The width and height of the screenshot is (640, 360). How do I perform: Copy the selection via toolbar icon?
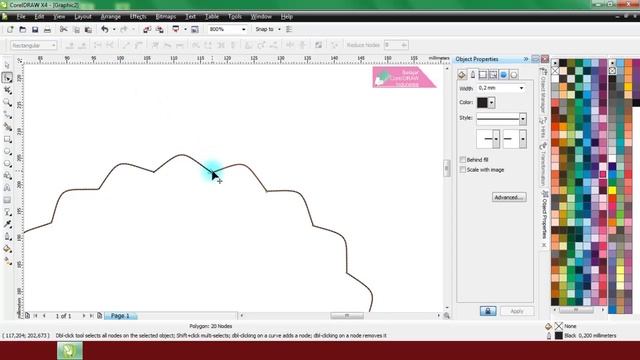(76, 29)
